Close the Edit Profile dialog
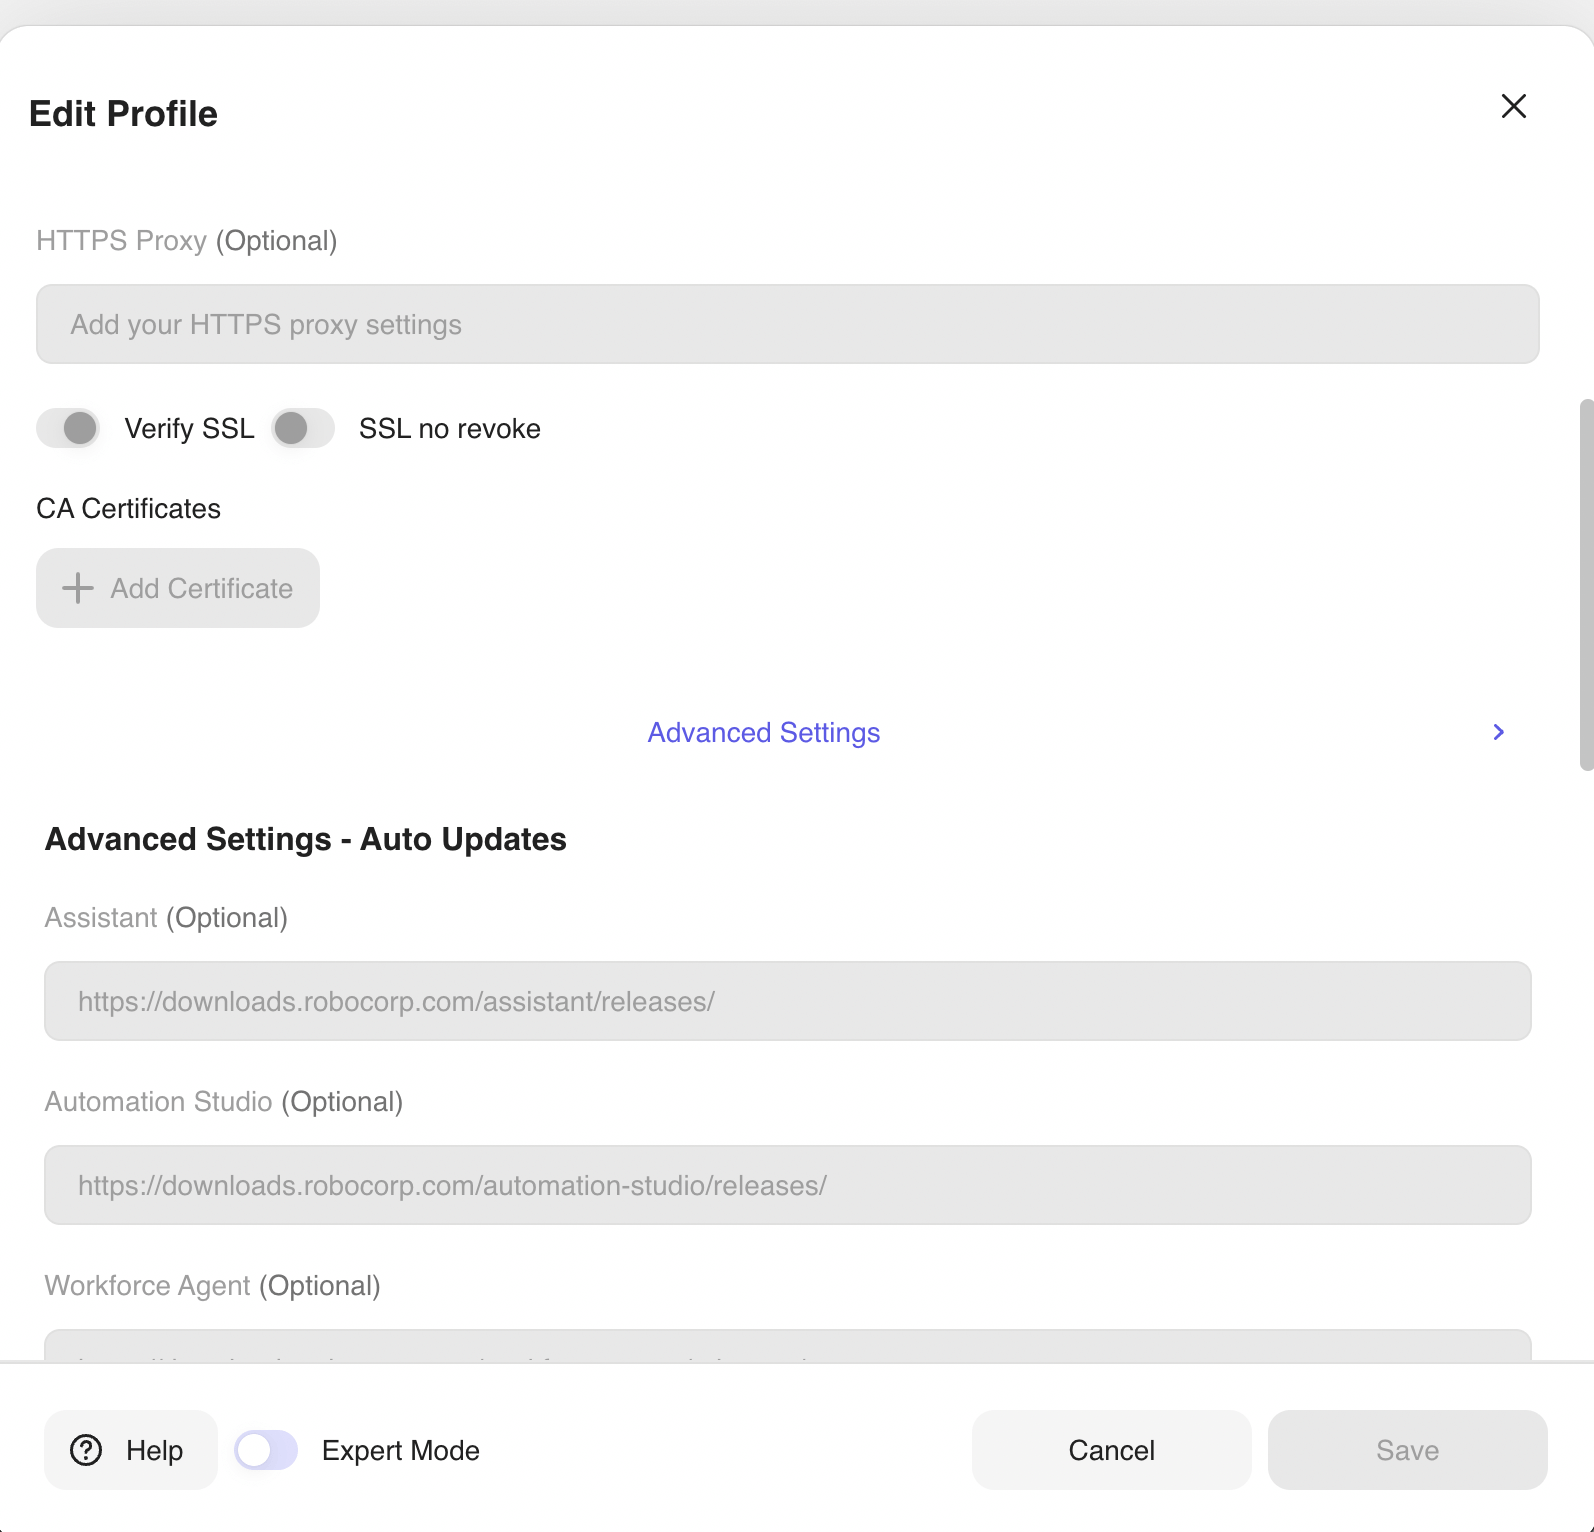The height and width of the screenshot is (1532, 1594). click(1513, 106)
